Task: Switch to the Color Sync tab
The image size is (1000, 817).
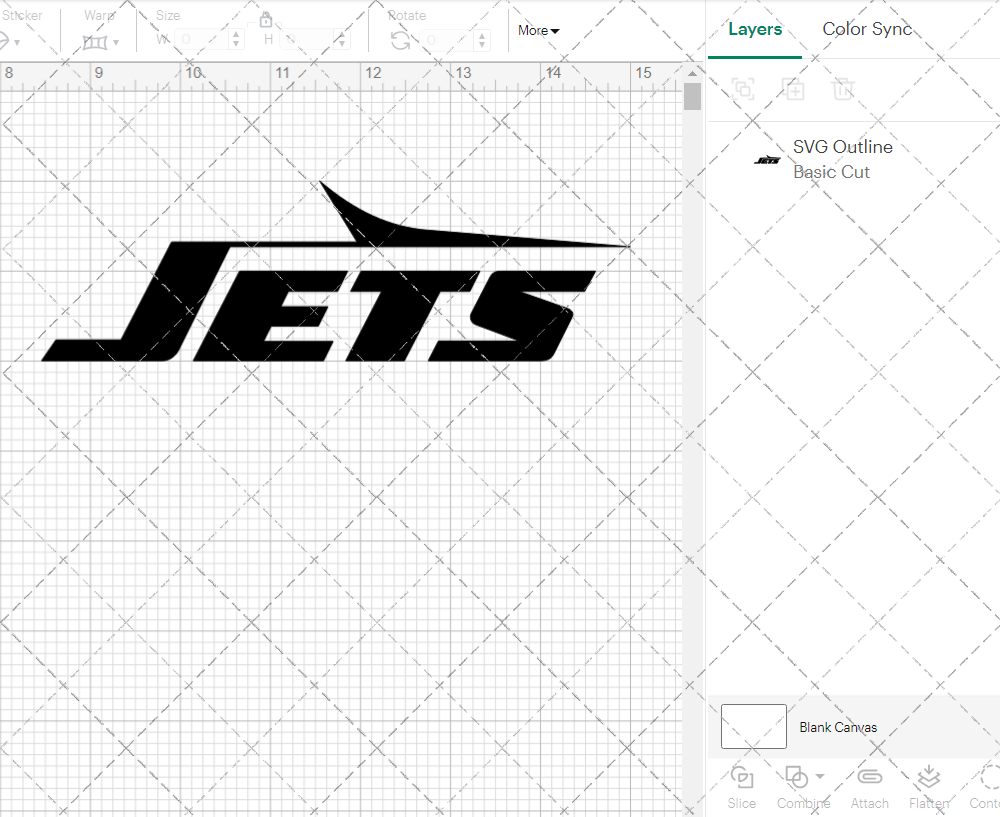Action: coord(867,29)
